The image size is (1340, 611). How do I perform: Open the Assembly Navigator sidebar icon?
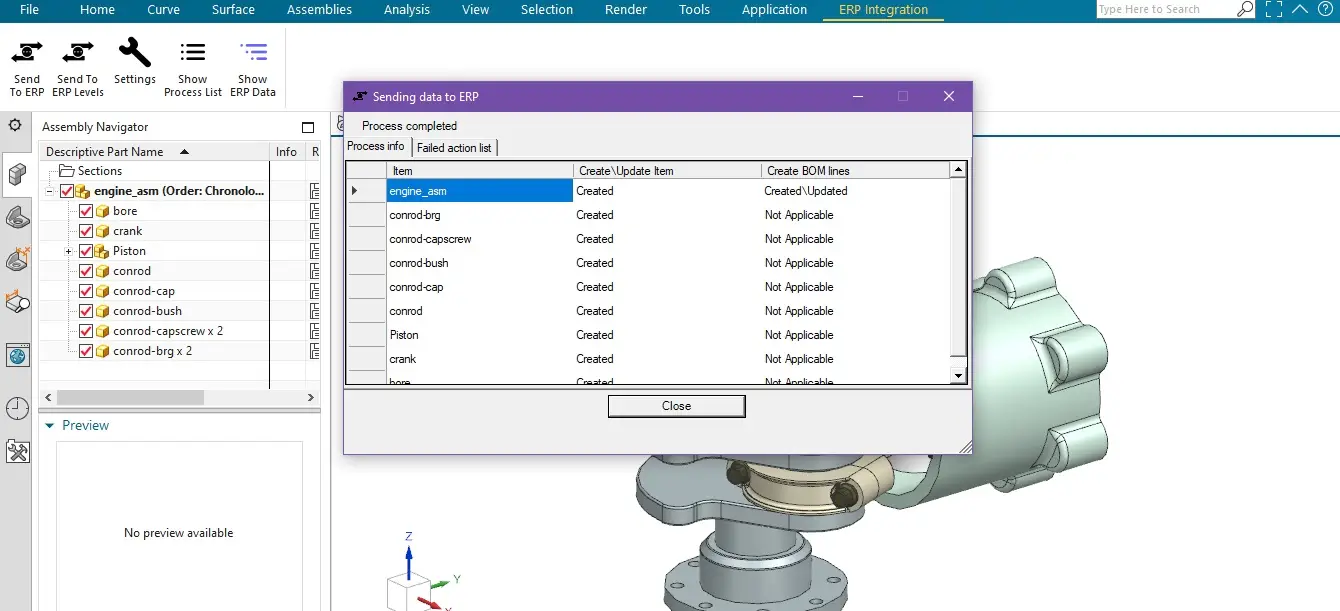15,174
